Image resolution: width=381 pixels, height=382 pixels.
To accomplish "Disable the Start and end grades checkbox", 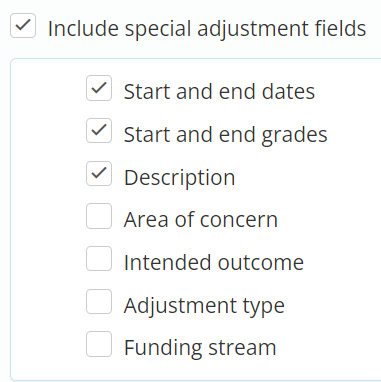I will pyautogui.click(x=99, y=131).
